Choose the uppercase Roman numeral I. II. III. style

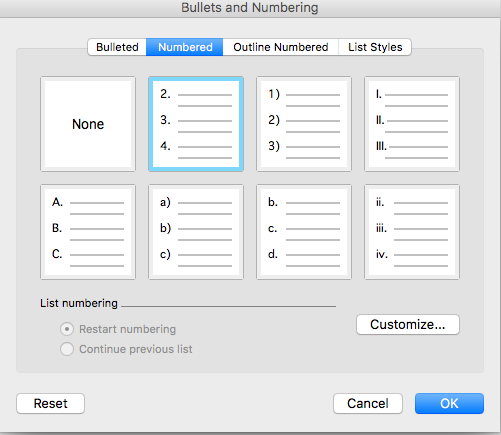(412, 124)
